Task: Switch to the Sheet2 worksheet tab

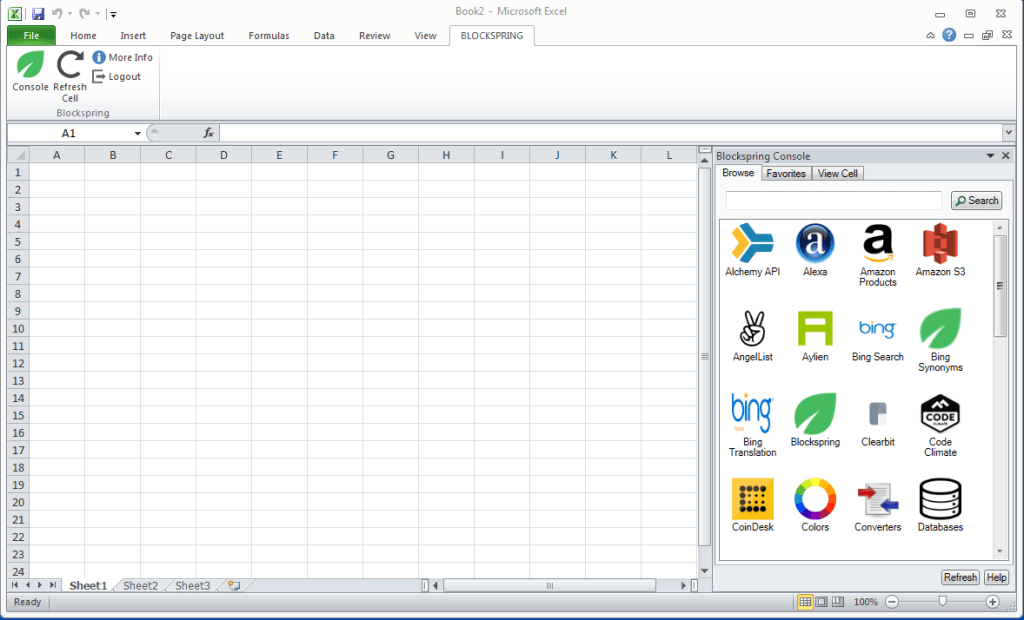Action: 140,585
